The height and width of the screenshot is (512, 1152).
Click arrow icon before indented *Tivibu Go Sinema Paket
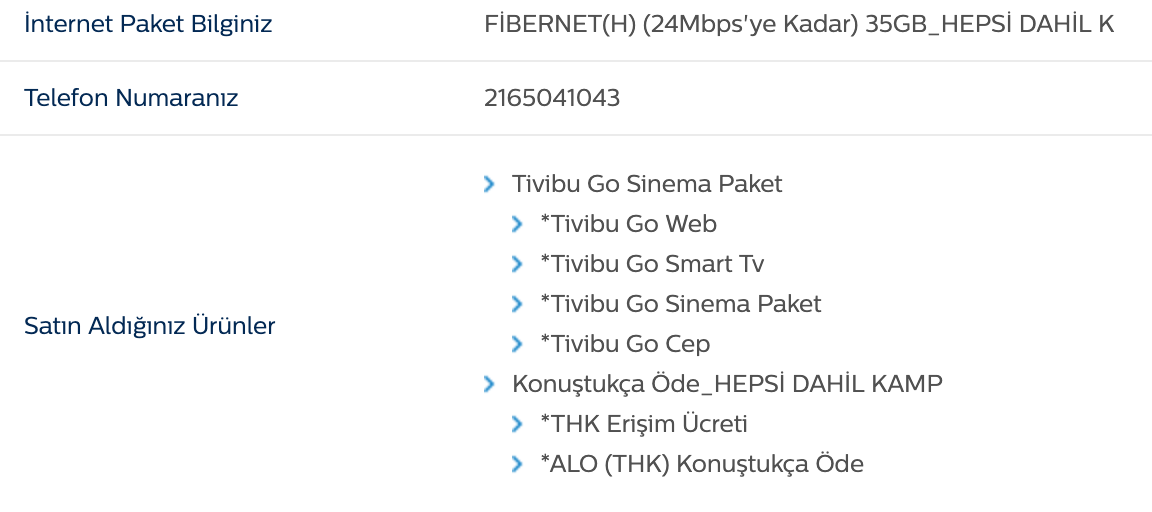point(517,304)
